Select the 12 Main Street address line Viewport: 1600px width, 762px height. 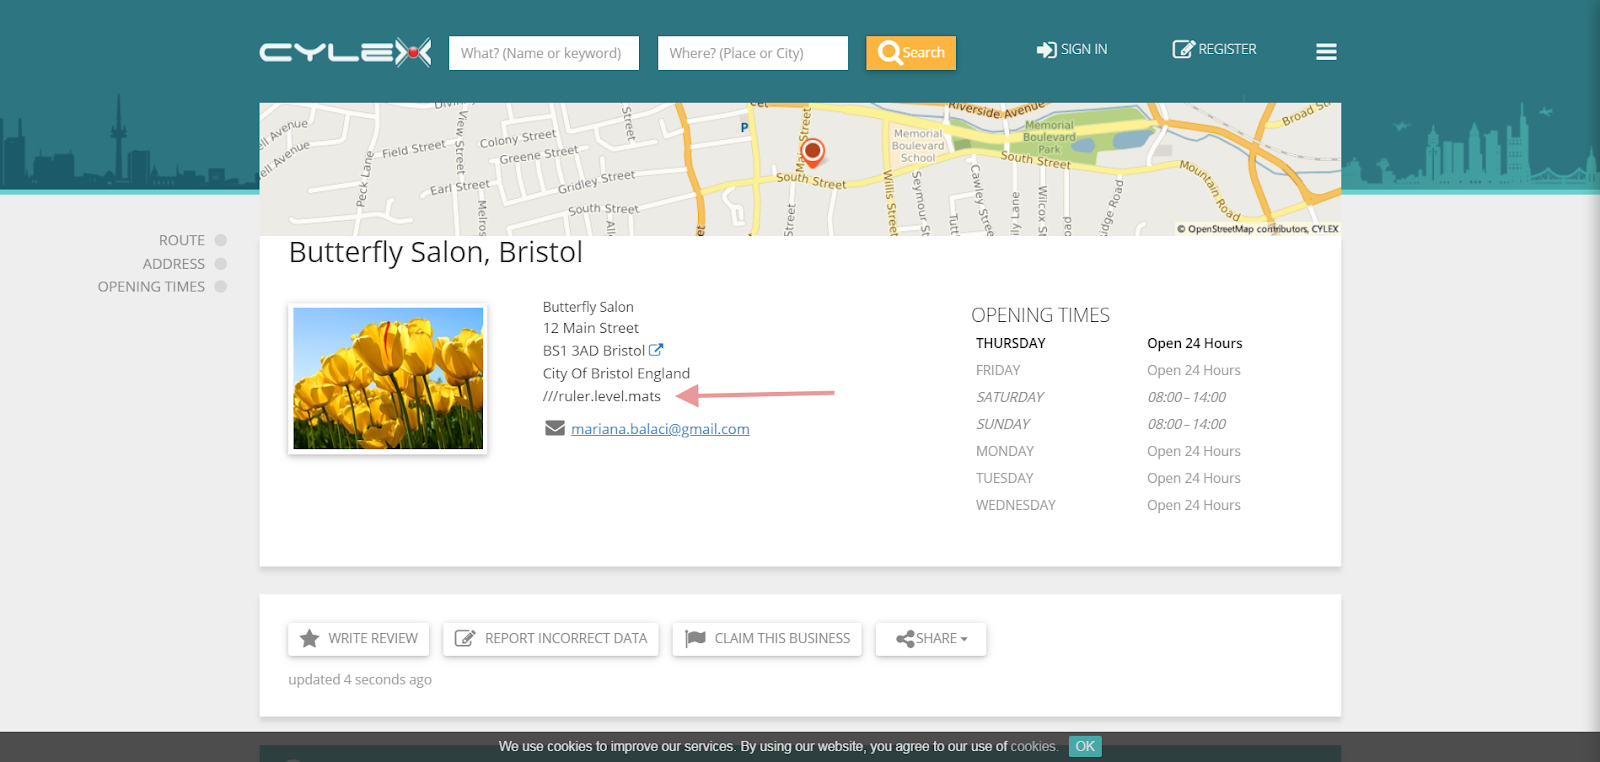tap(591, 328)
